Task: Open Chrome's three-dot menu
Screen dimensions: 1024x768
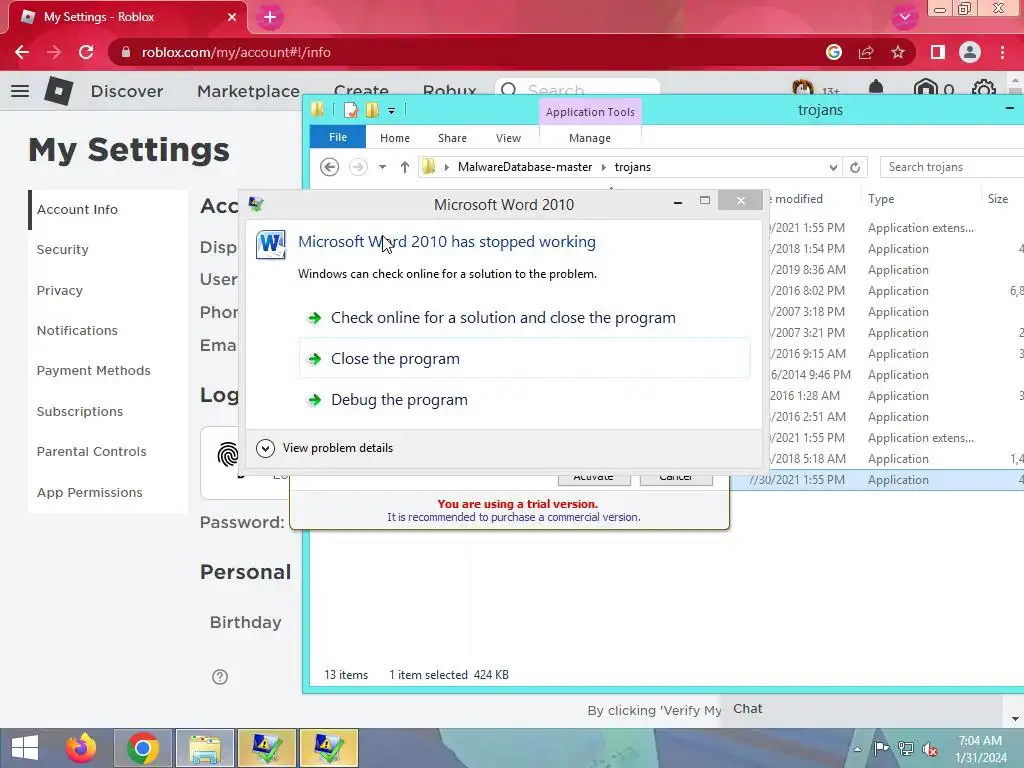Action: (x=1002, y=52)
